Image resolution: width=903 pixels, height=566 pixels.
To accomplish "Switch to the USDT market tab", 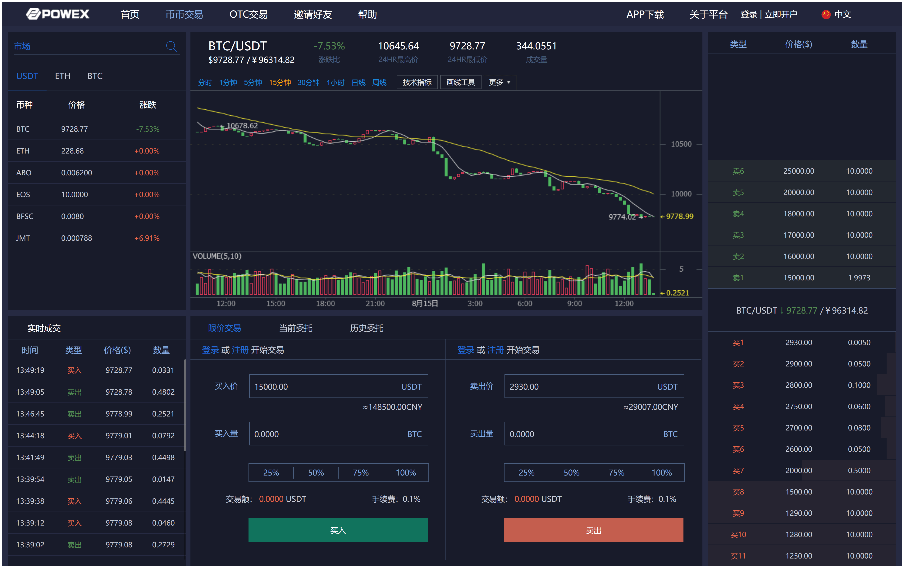I will 27,76.
